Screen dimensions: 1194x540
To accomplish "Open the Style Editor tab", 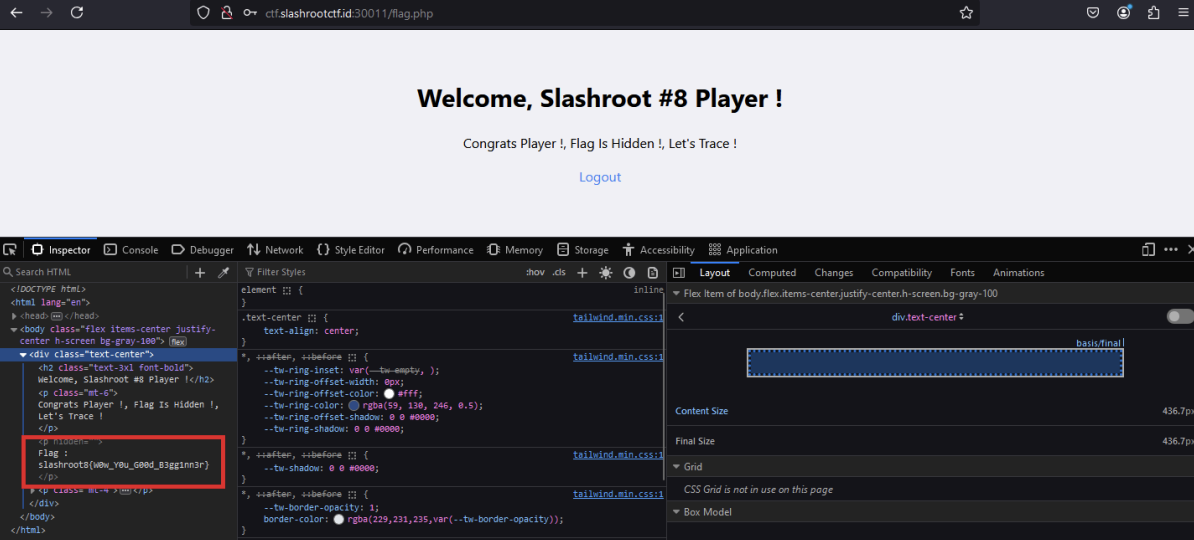I will coord(350,250).
